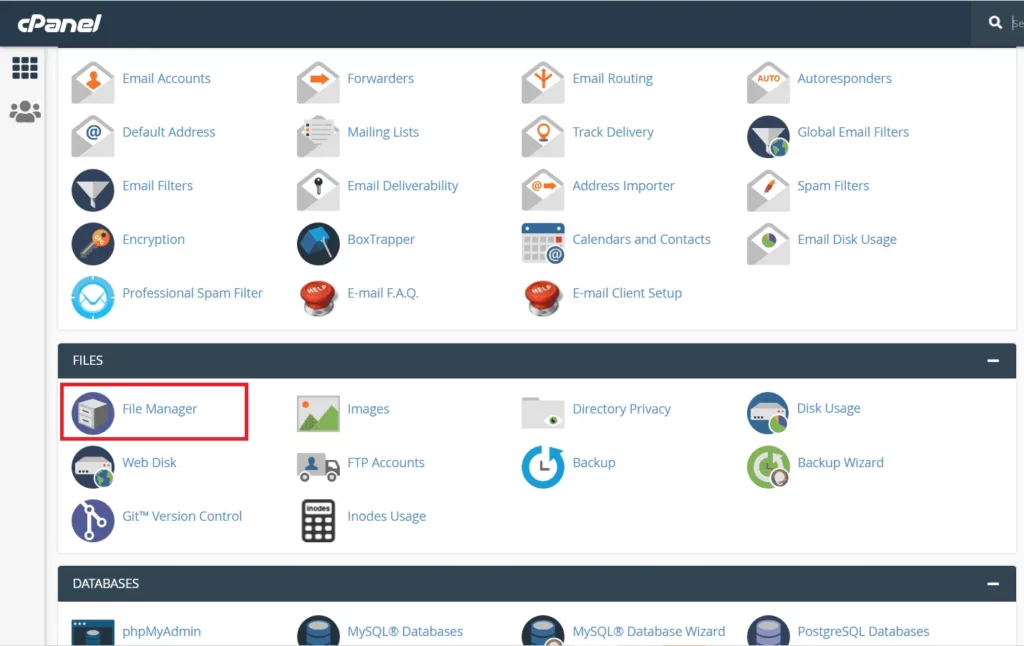
Task: Open the Email Deliverability link
Action: click(x=403, y=186)
